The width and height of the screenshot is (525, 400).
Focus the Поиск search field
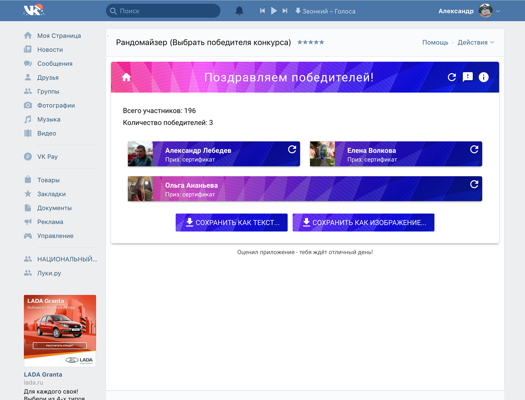point(163,11)
